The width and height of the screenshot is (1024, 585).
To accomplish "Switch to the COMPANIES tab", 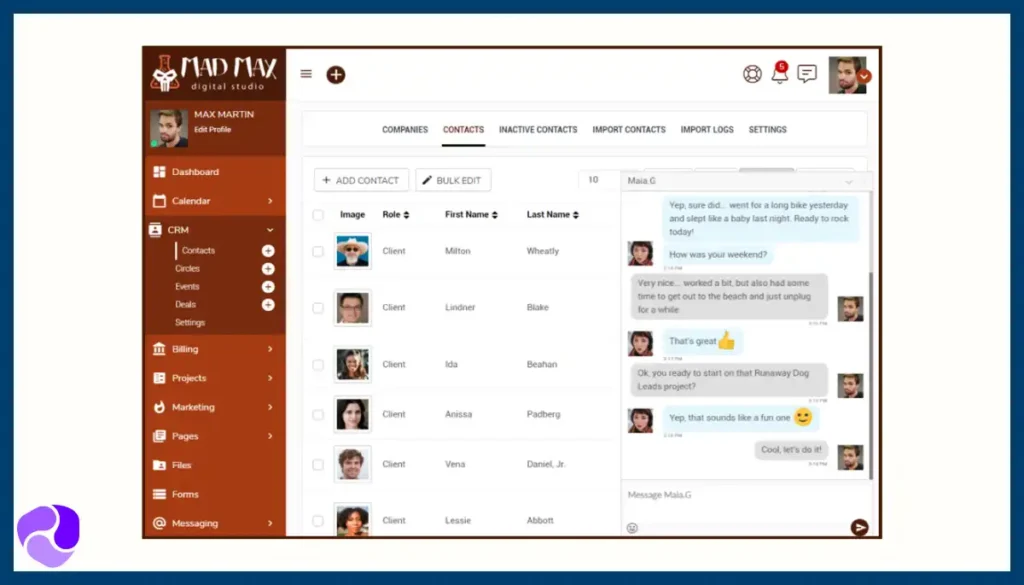I will click(405, 129).
